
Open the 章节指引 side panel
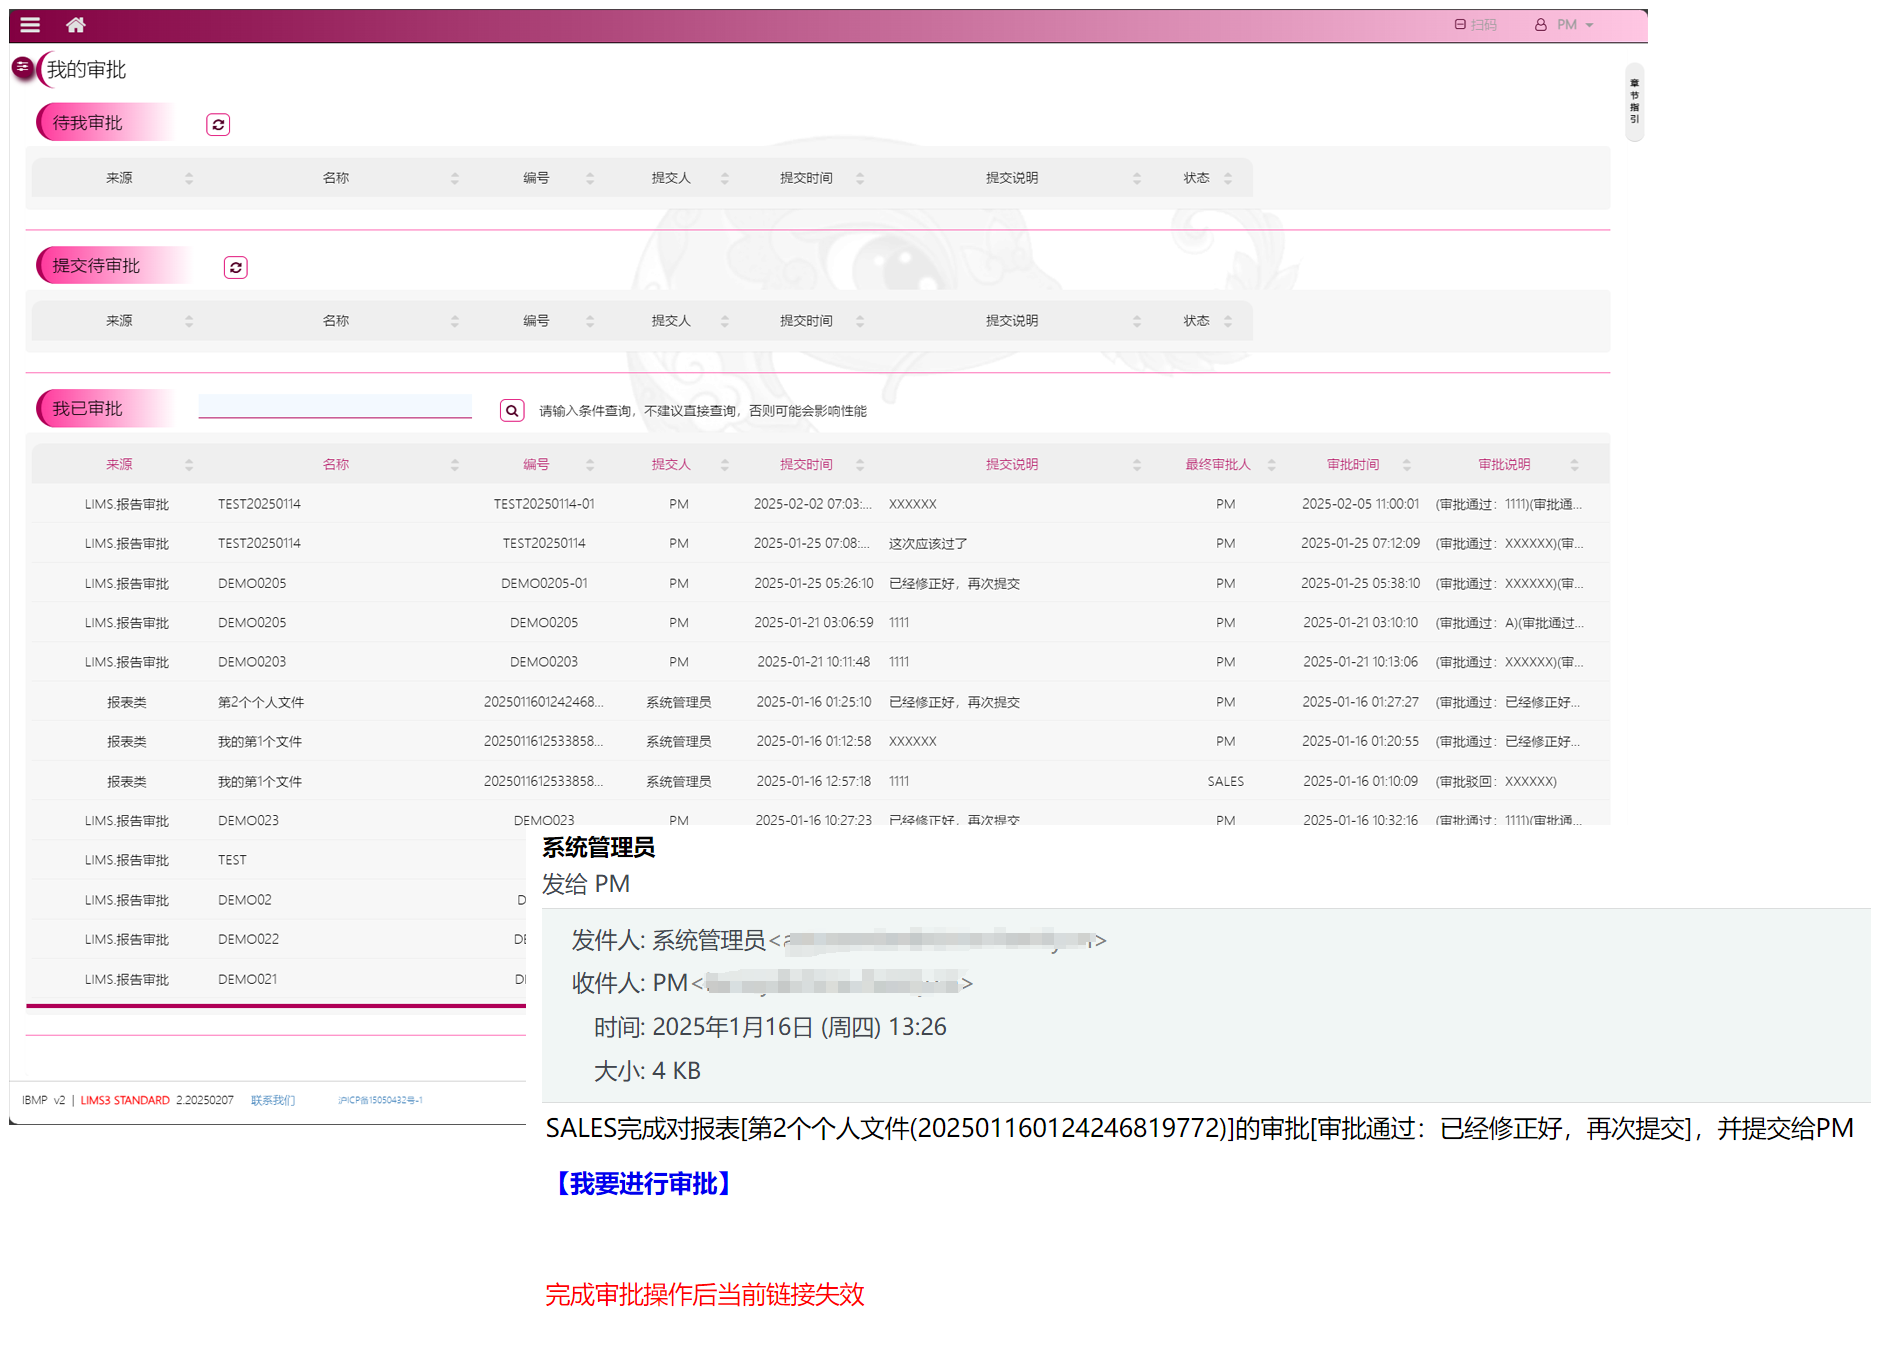point(1634,101)
